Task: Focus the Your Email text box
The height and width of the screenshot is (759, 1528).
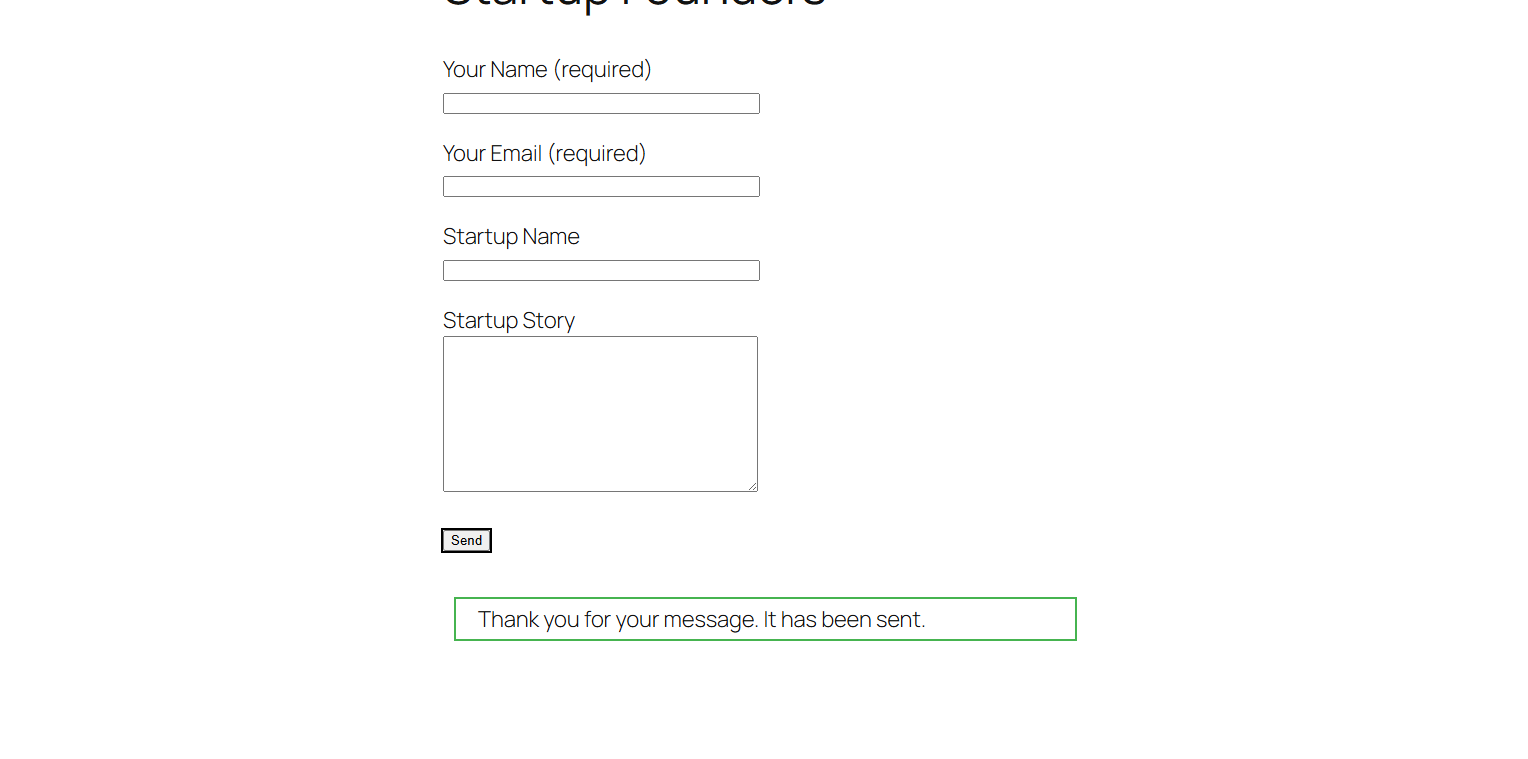Action: coord(601,187)
